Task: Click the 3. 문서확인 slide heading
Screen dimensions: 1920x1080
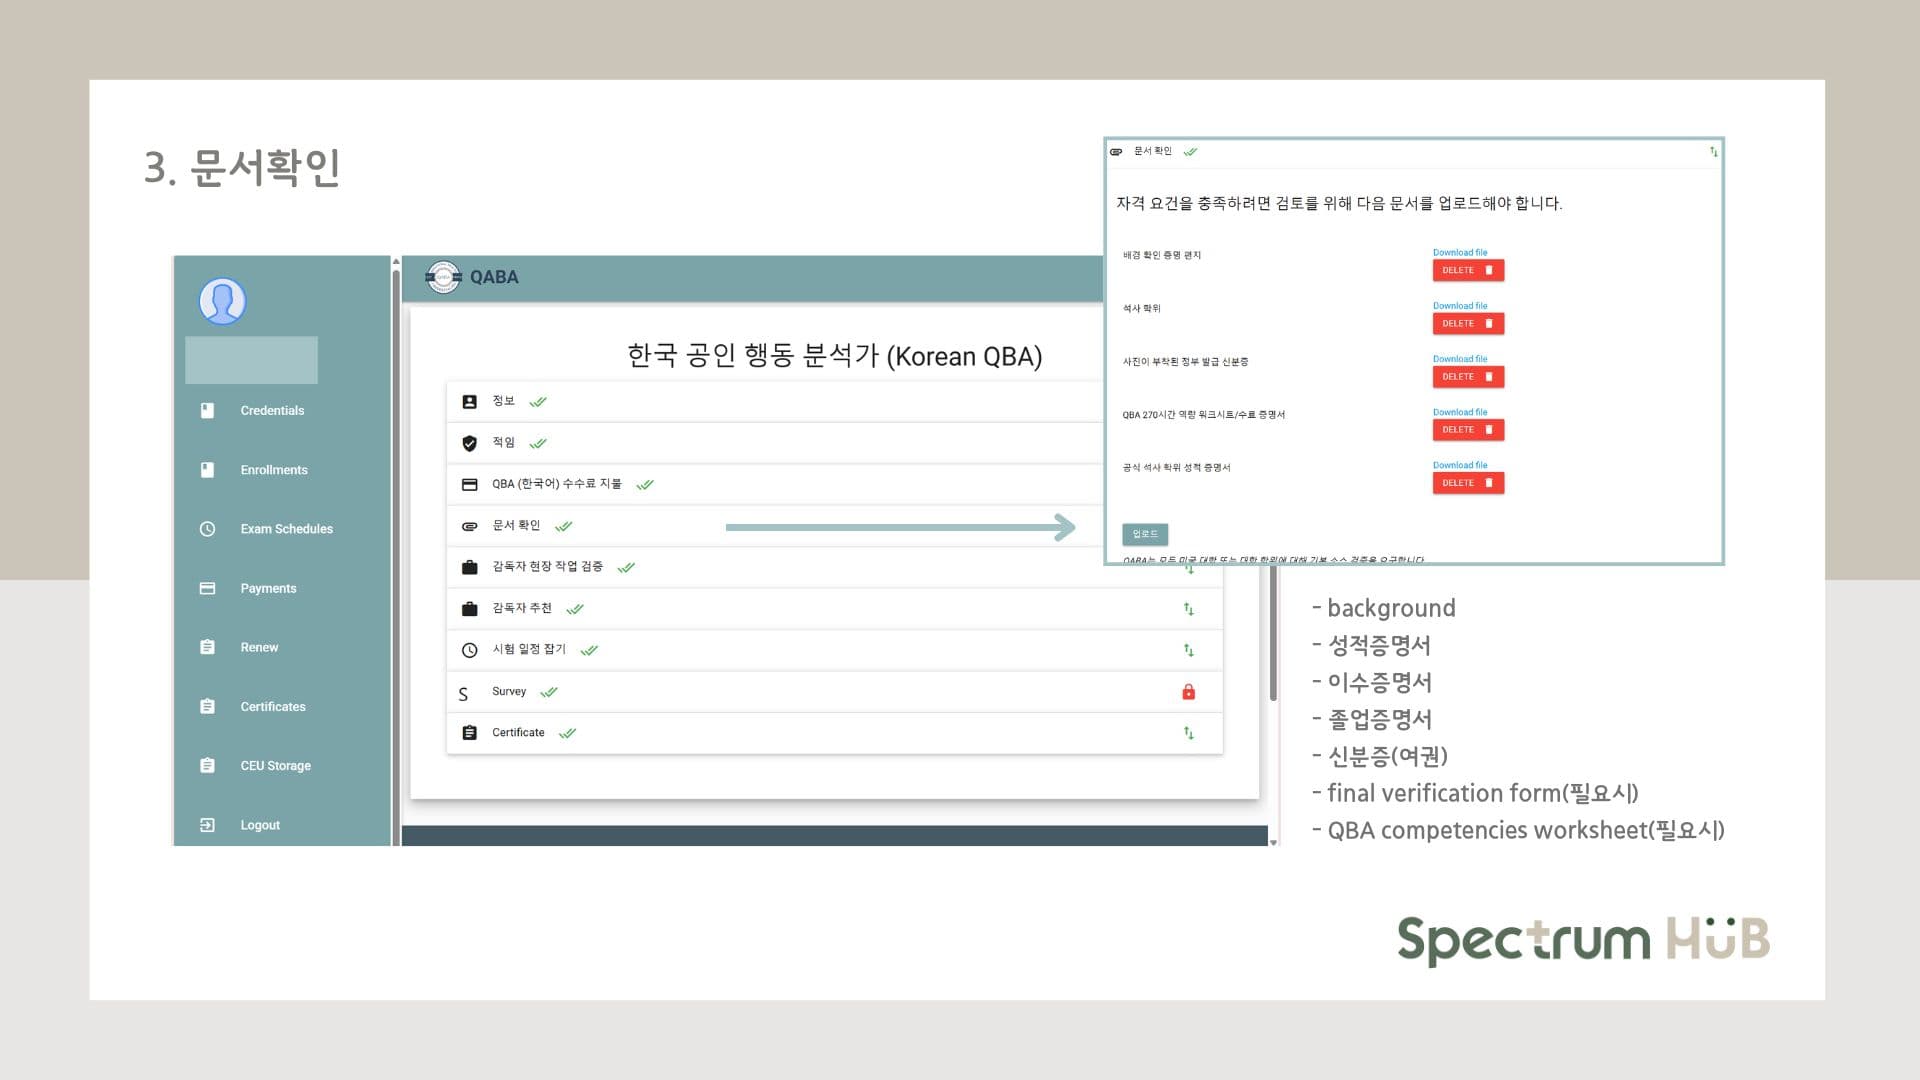Action: tap(242, 167)
